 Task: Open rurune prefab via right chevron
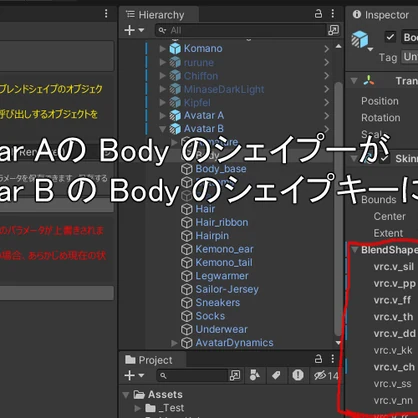point(327,62)
